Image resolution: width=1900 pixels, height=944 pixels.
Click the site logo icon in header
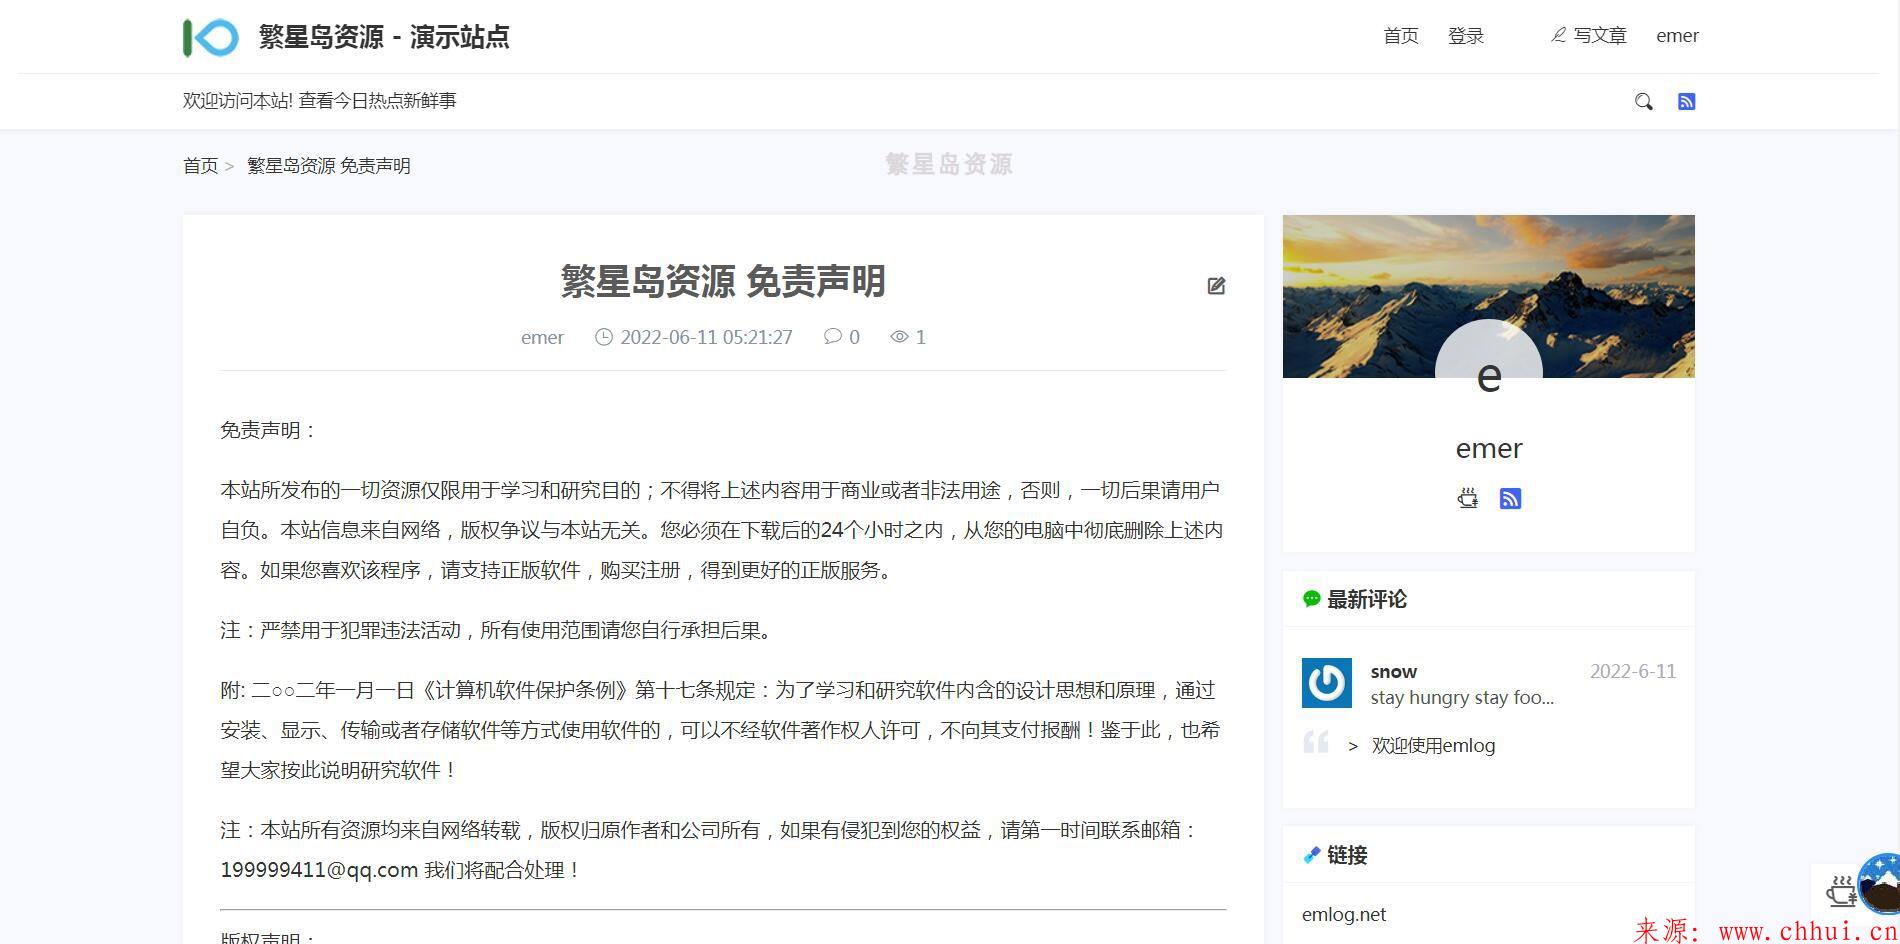pos(211,38)
